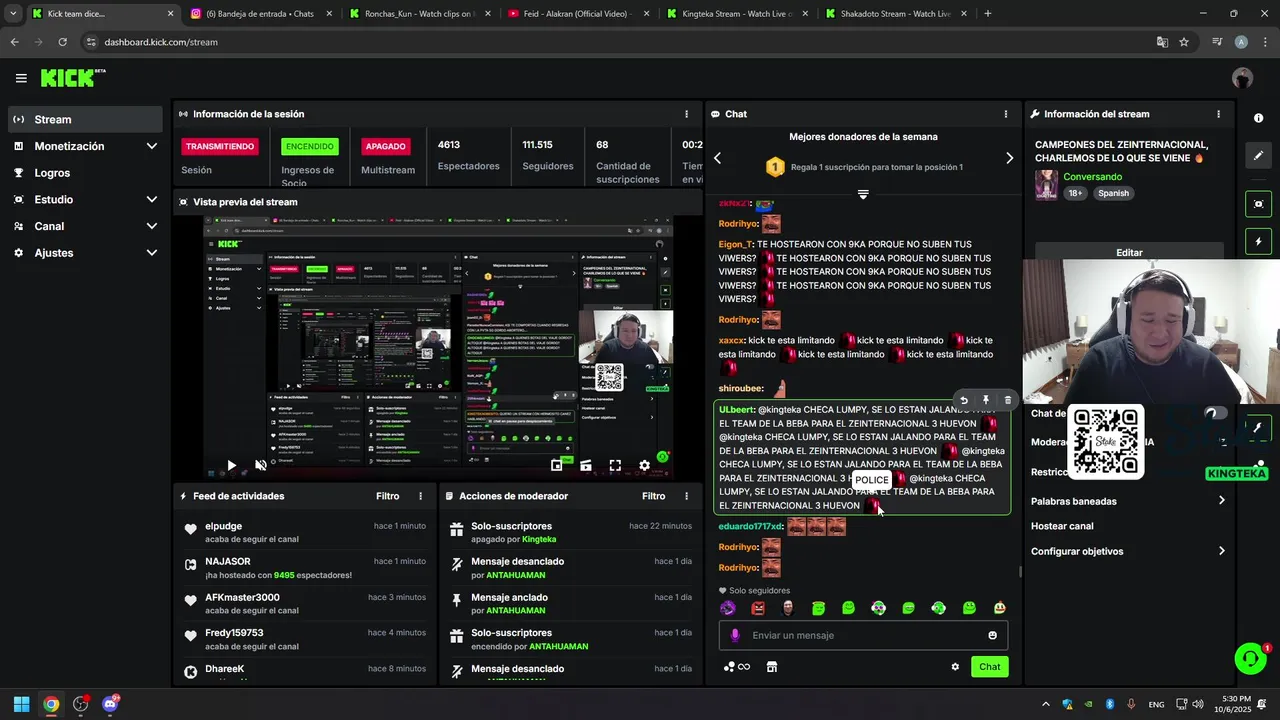The height and width of the screenshot is (720, 1280).
Task: Open chat settings gear icon
Action: pos(955,667)
